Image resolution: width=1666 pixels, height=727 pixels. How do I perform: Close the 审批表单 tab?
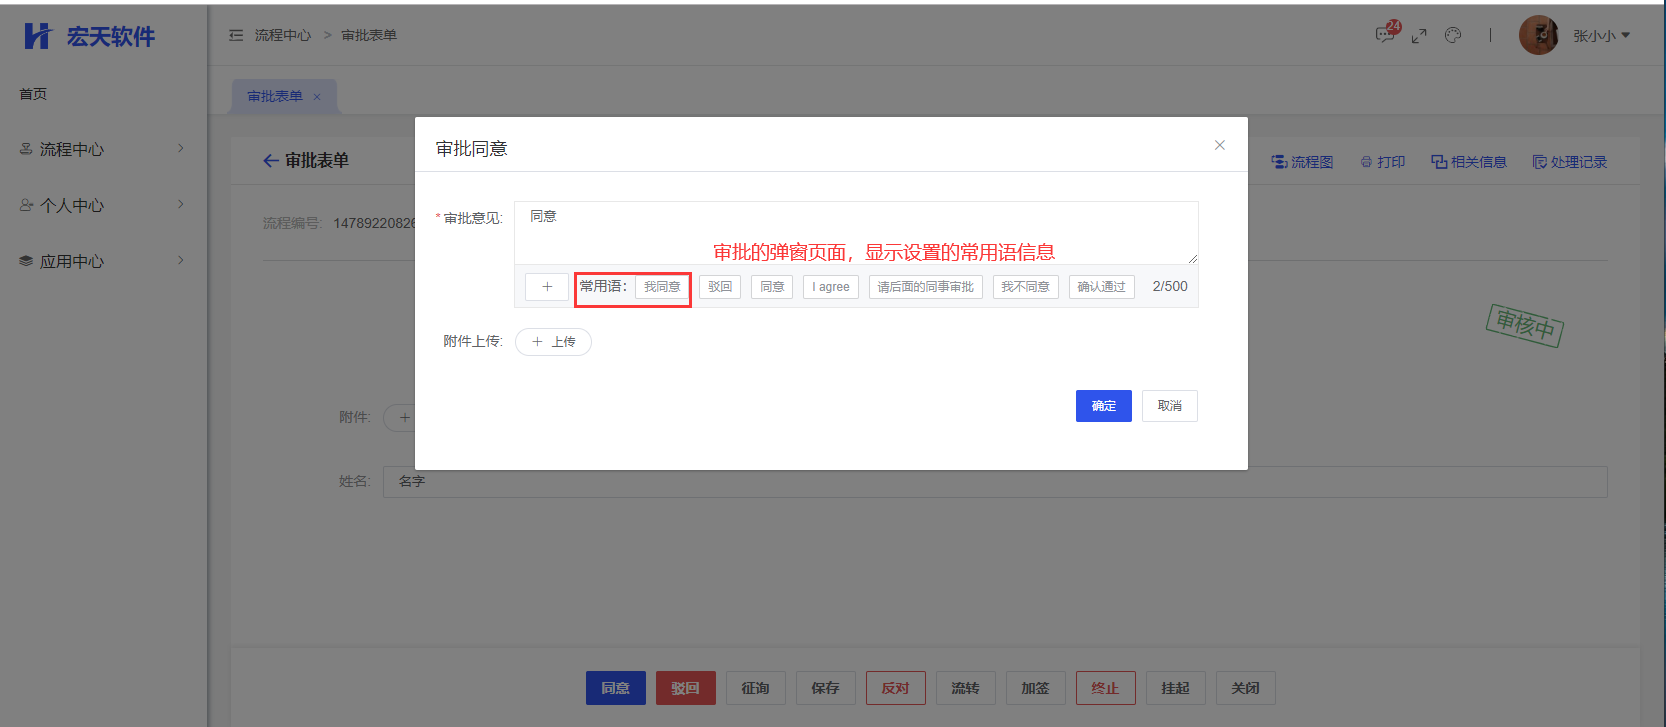coord(317,97)
